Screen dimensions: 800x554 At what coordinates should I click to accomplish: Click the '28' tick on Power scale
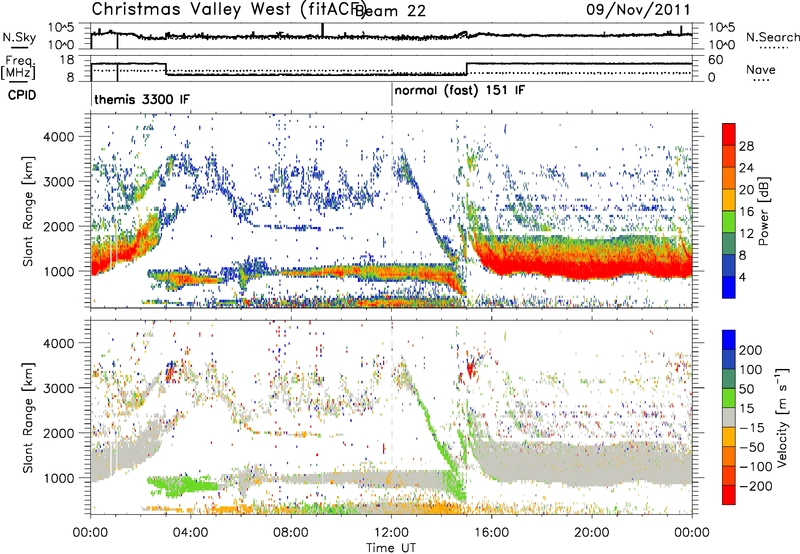[746, 146]
